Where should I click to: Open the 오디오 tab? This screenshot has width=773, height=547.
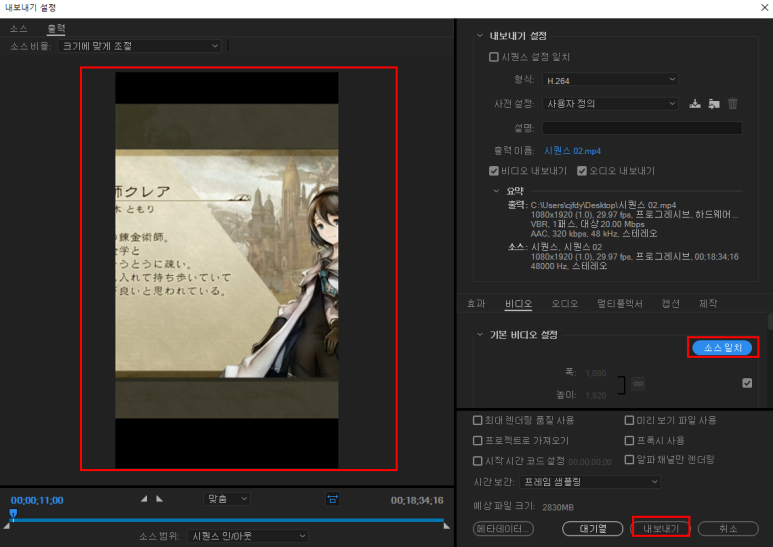[564, 304]
